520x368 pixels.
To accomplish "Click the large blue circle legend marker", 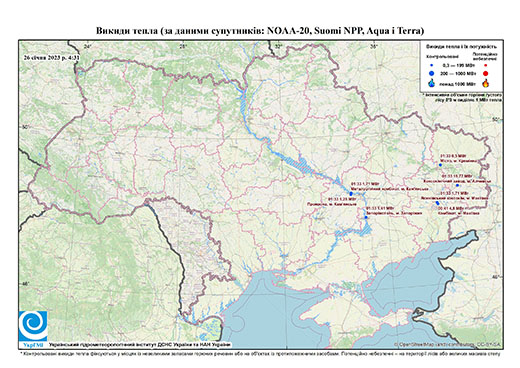I will pyautogui.click(x=432, y=73).
